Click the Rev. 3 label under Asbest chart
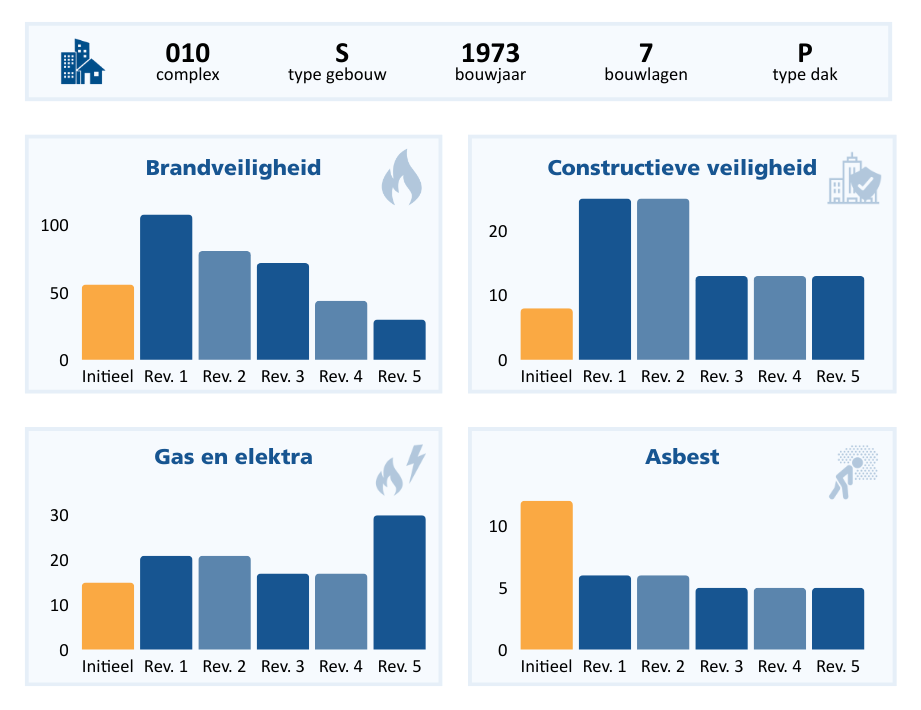The width and height of the screenshot is (921, 710). 721,667
